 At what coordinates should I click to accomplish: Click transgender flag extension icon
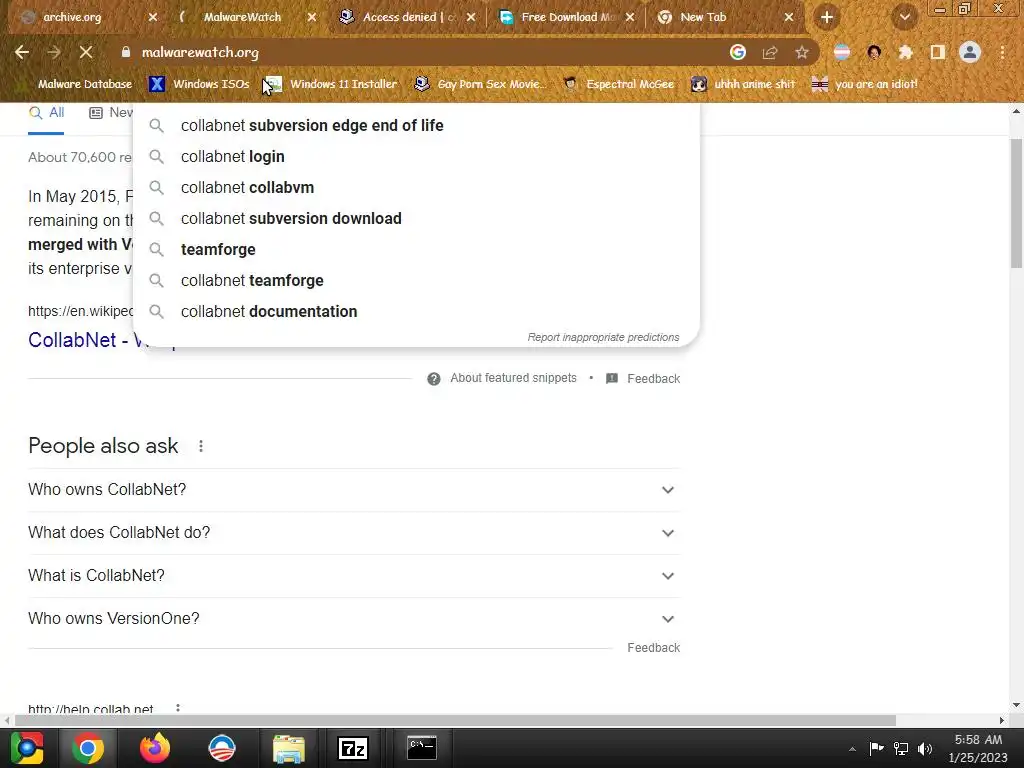click(x=842, y=52)
